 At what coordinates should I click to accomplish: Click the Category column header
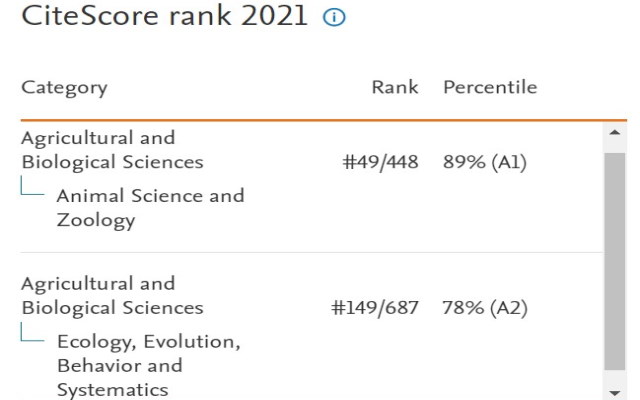[x=64, y=87]
